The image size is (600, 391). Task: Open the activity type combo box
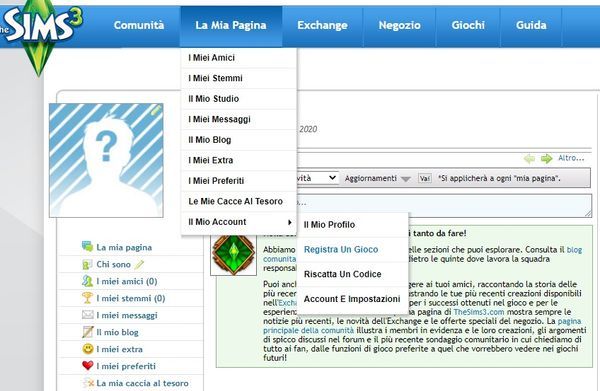(x=317, y=178)
